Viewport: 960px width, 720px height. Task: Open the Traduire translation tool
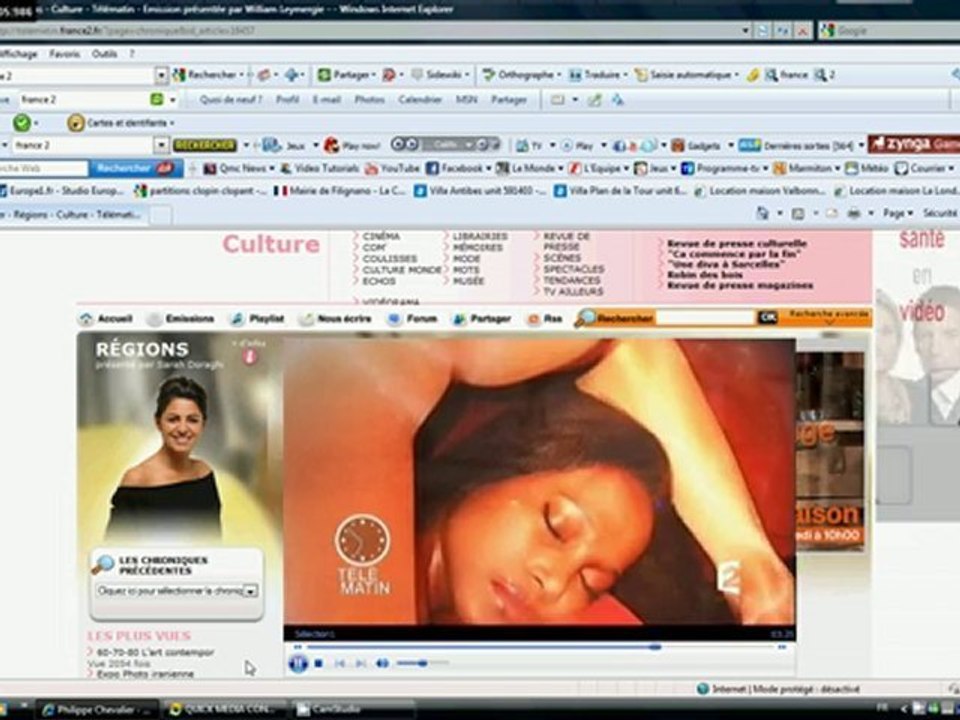(598, 75)
